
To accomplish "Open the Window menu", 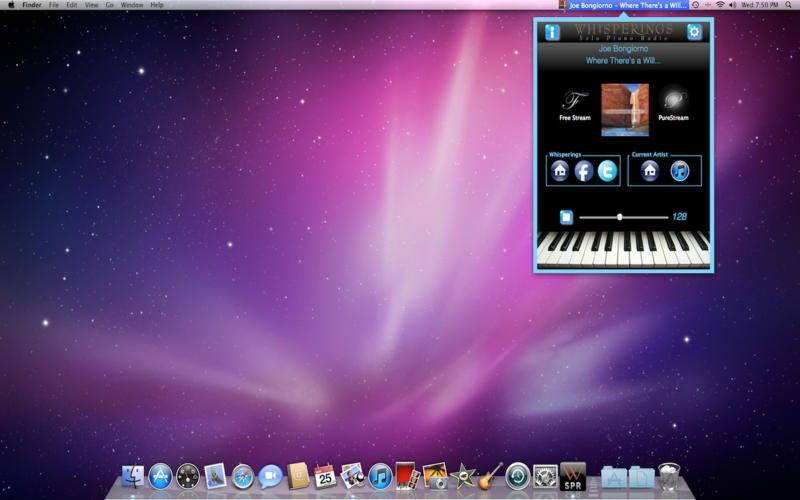I will (132, 5).
